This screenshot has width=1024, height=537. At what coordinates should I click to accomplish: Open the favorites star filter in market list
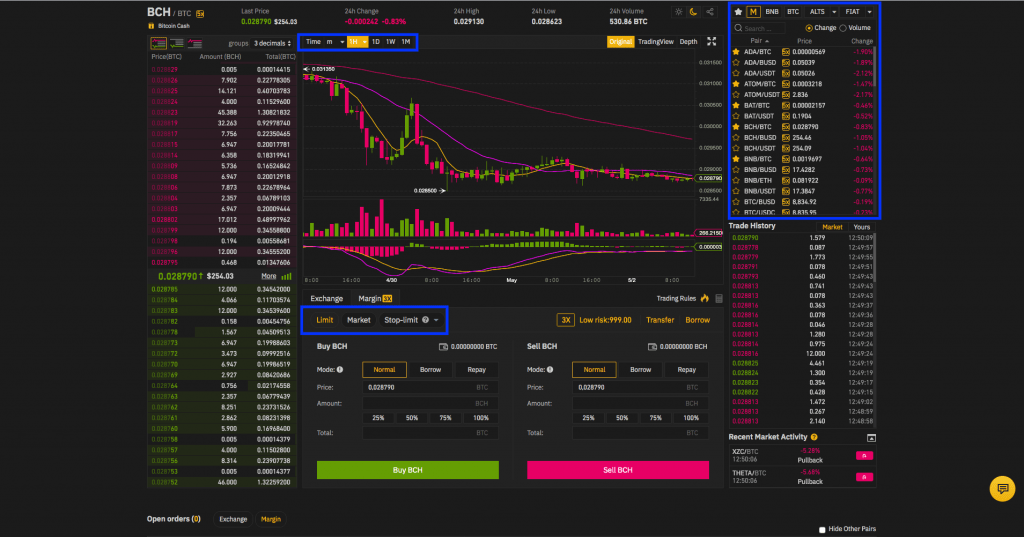pyautogui.click(x=738, y=12)
